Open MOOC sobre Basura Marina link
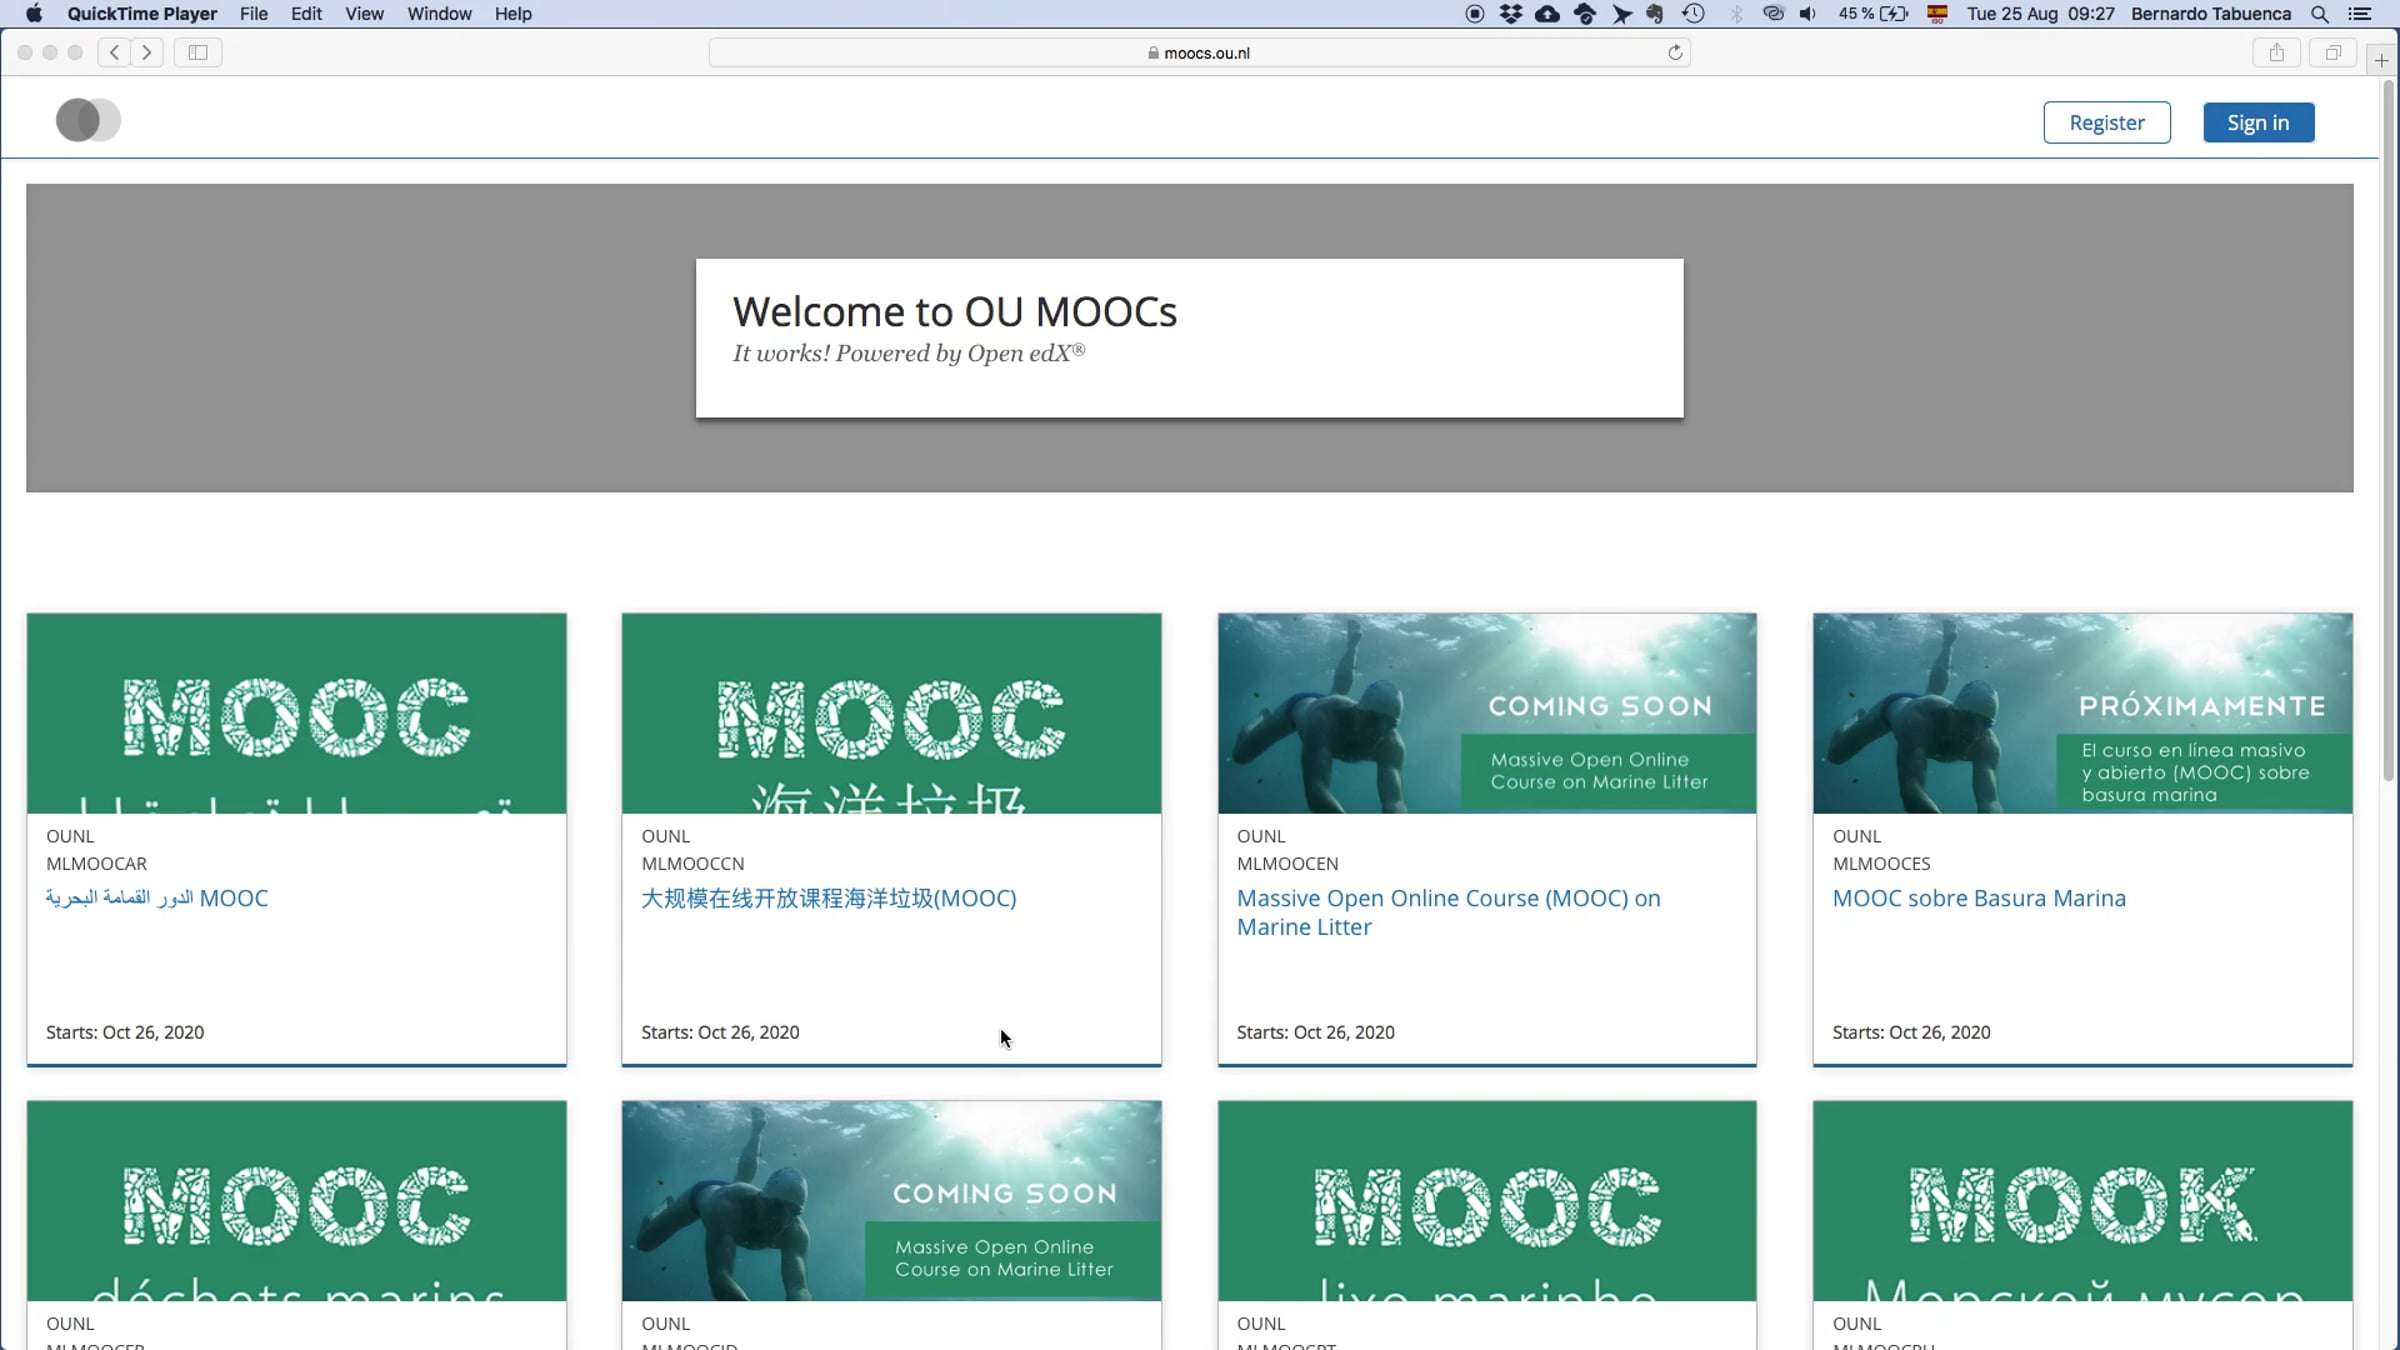This screenshot has height=1350, width=2400. coord(1979,898)
